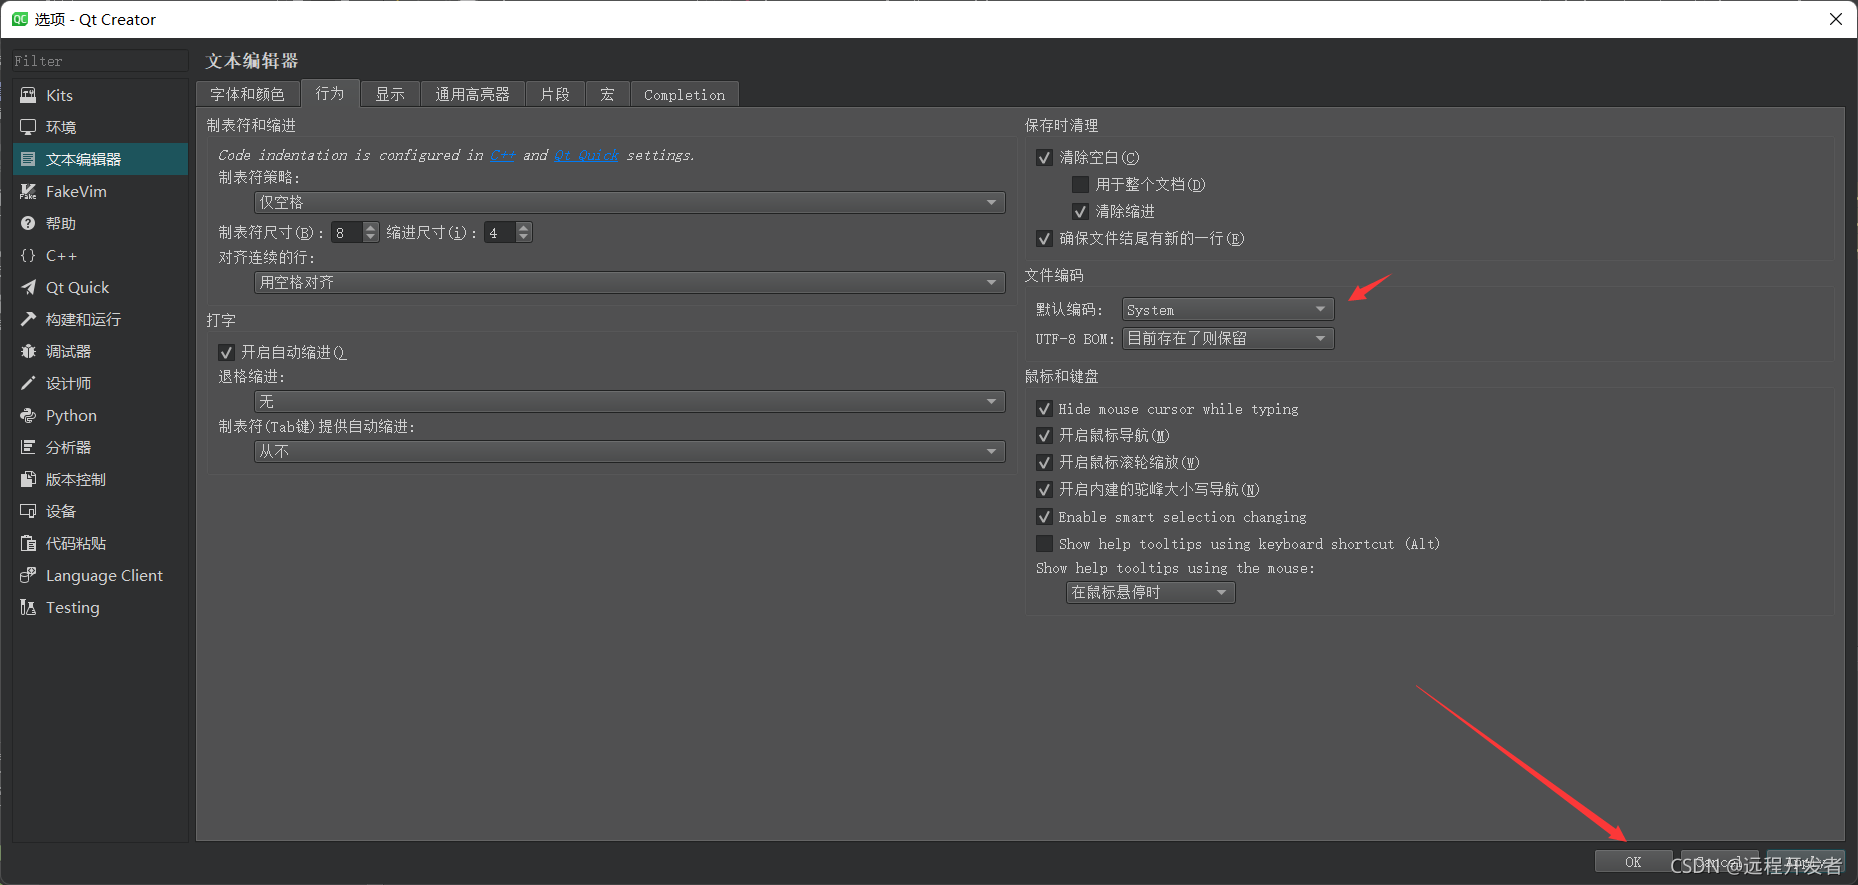This screenshot has height=885, width=1858.
Task: Toggle the 清除缩进 checkbox
Action: pos(1080,212)
